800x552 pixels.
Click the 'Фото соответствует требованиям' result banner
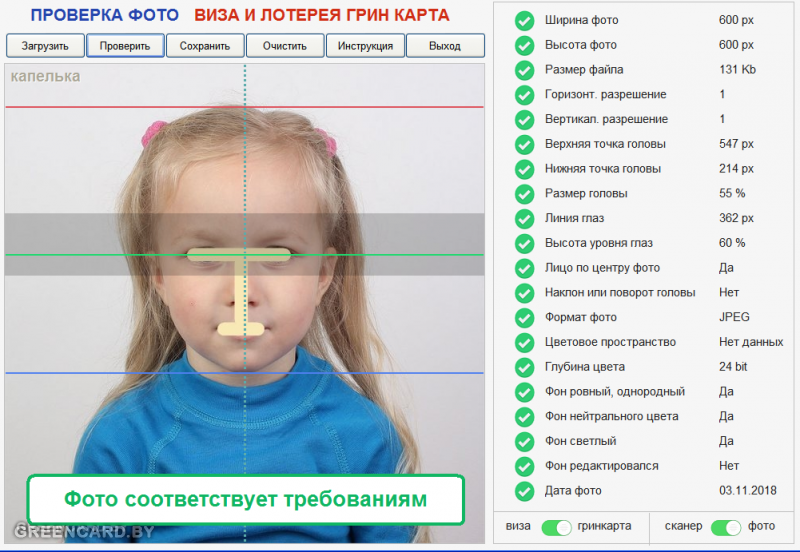point(245,499)
